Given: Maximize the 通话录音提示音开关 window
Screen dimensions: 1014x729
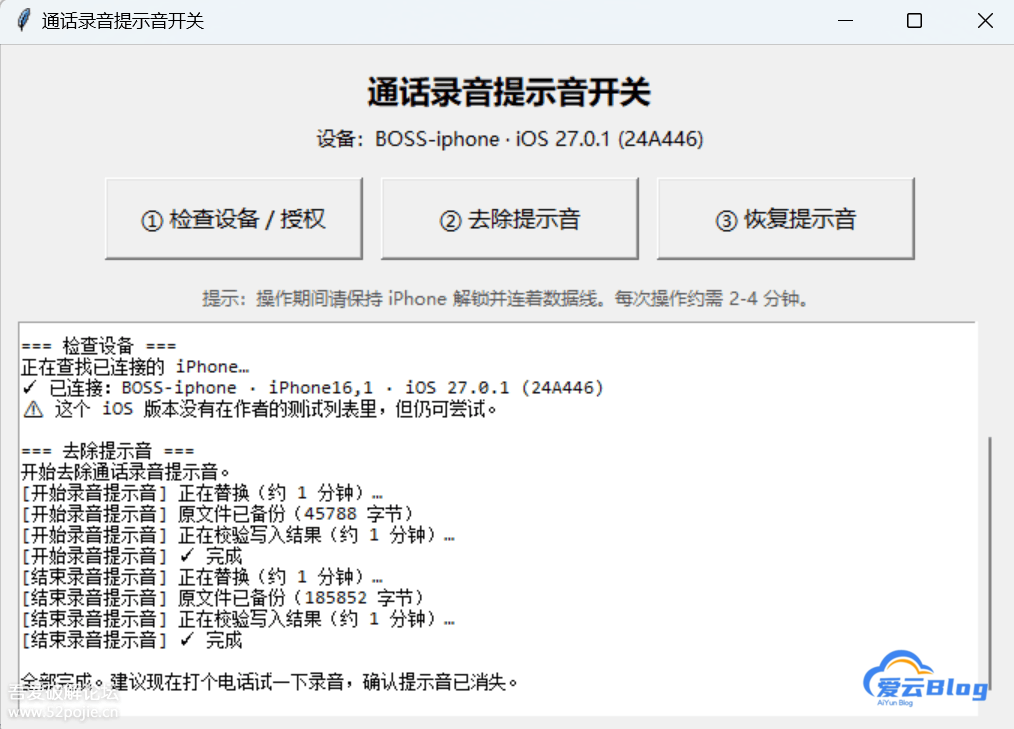Looking at the screenshot, I should [914, 21].
